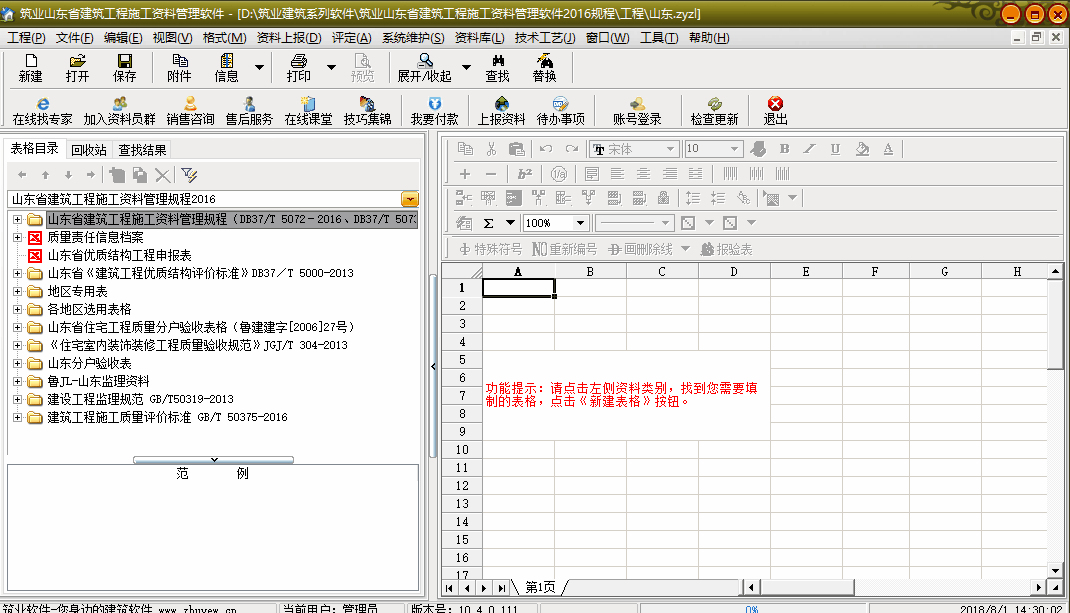The width and height of the screenshot is (1070, 613).
Task: Open the 附件 (Attachment) tool
Action: tap(179, 68)
